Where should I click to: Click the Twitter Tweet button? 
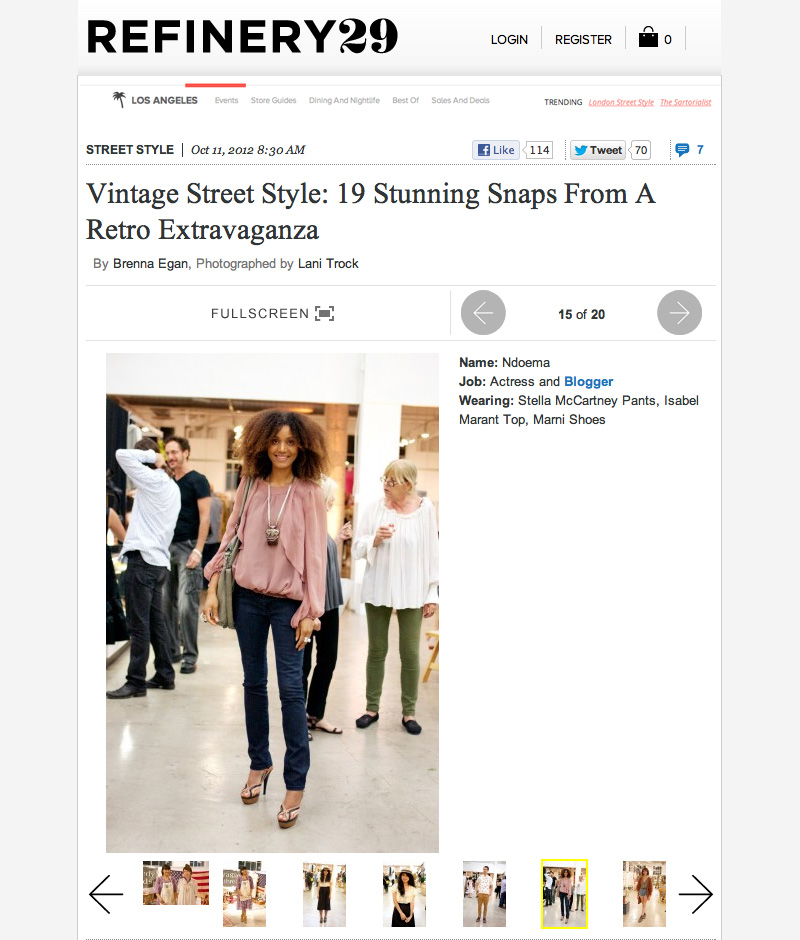click(x=598, y=150)
